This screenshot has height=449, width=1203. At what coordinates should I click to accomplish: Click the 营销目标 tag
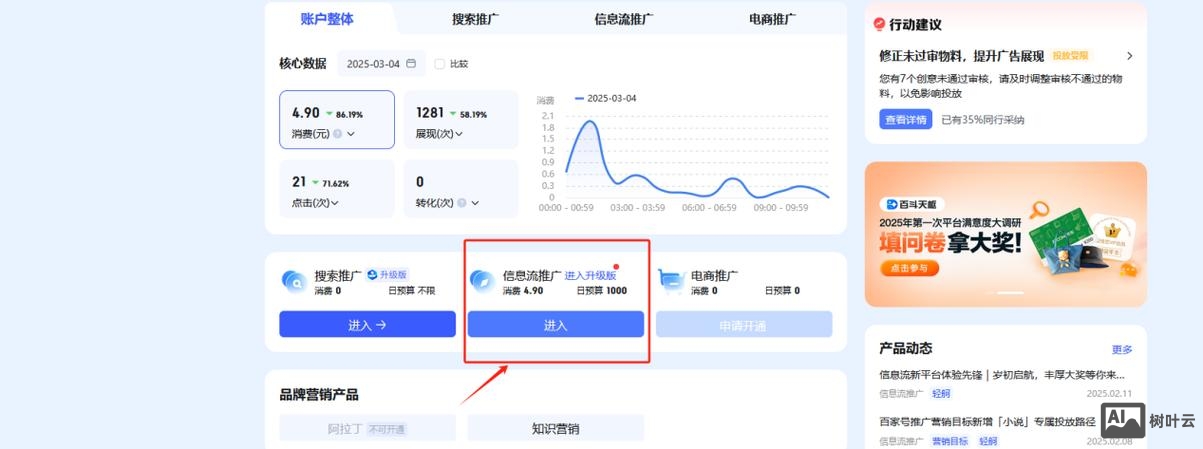(951, 441)
